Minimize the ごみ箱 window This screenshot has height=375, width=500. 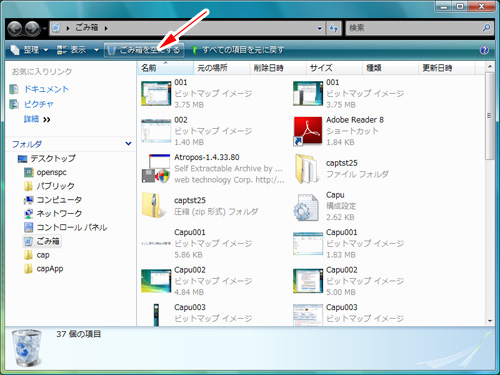pyautogui.click(x=444, y=6)
